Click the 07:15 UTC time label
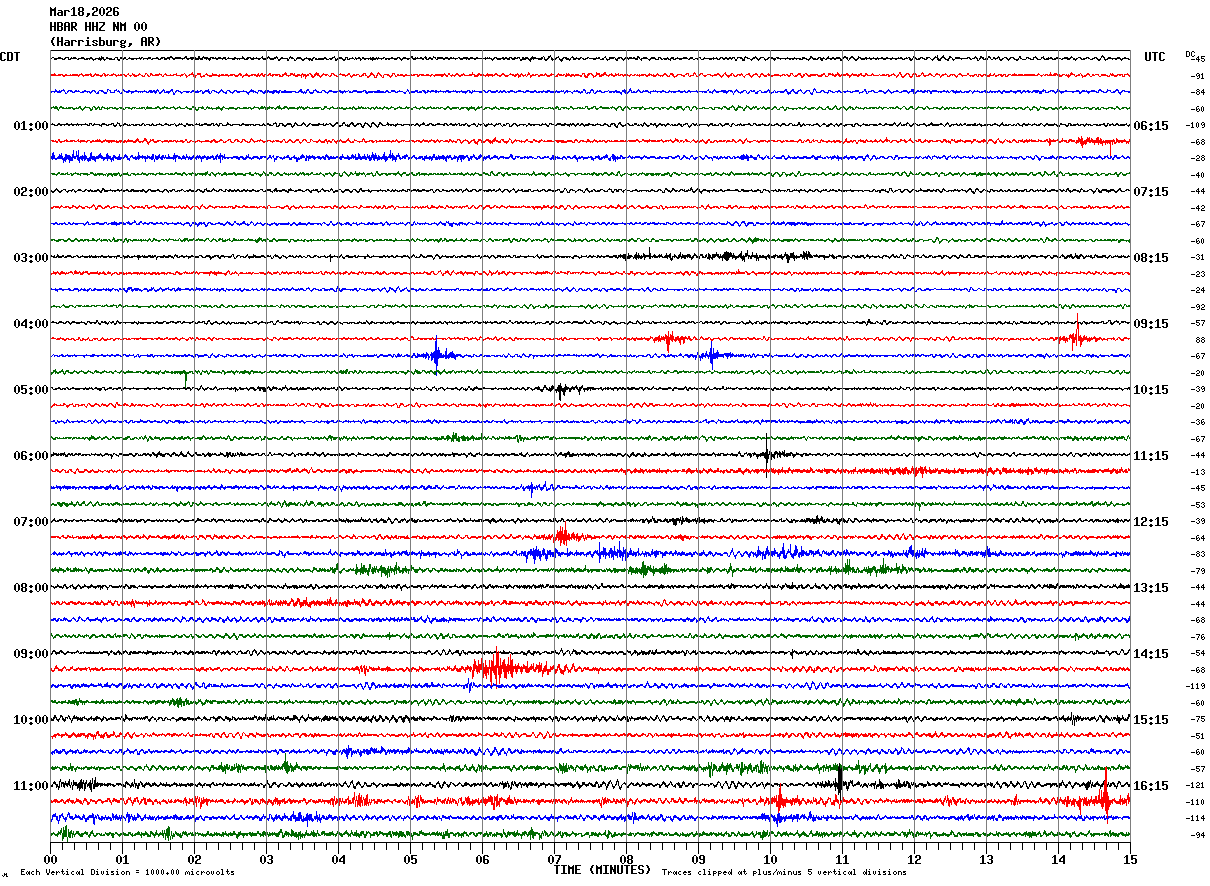1210x886 pixels. click(1151, 192)
